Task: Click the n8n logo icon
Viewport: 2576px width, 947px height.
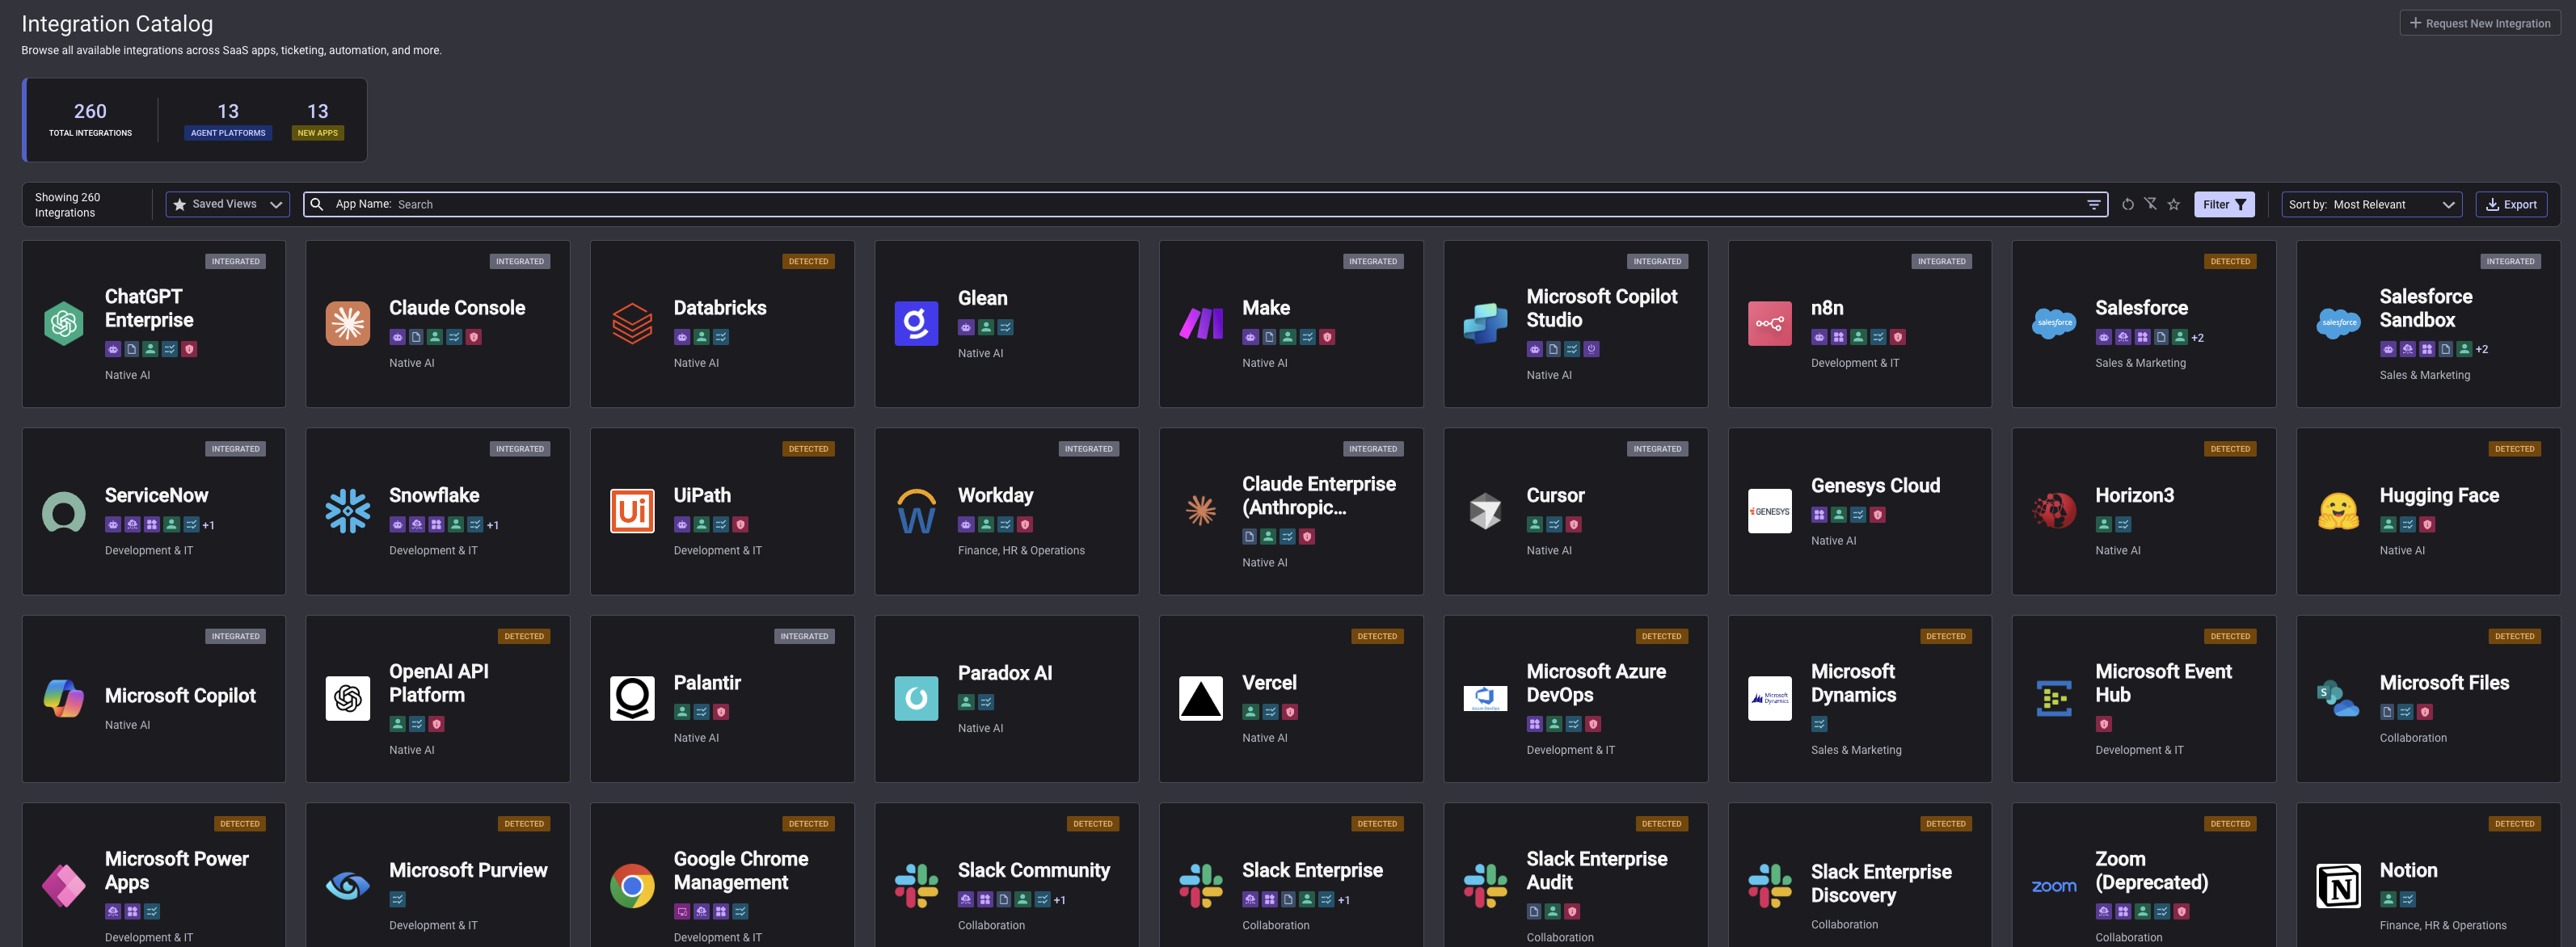Action: click(x=1769, y=323)
